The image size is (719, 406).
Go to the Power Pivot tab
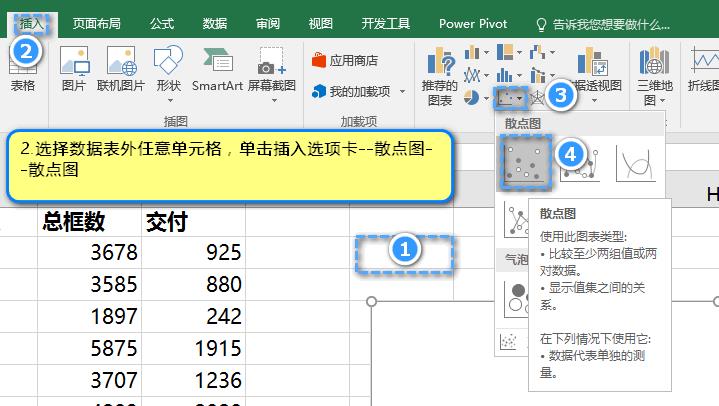coord(471,23)
